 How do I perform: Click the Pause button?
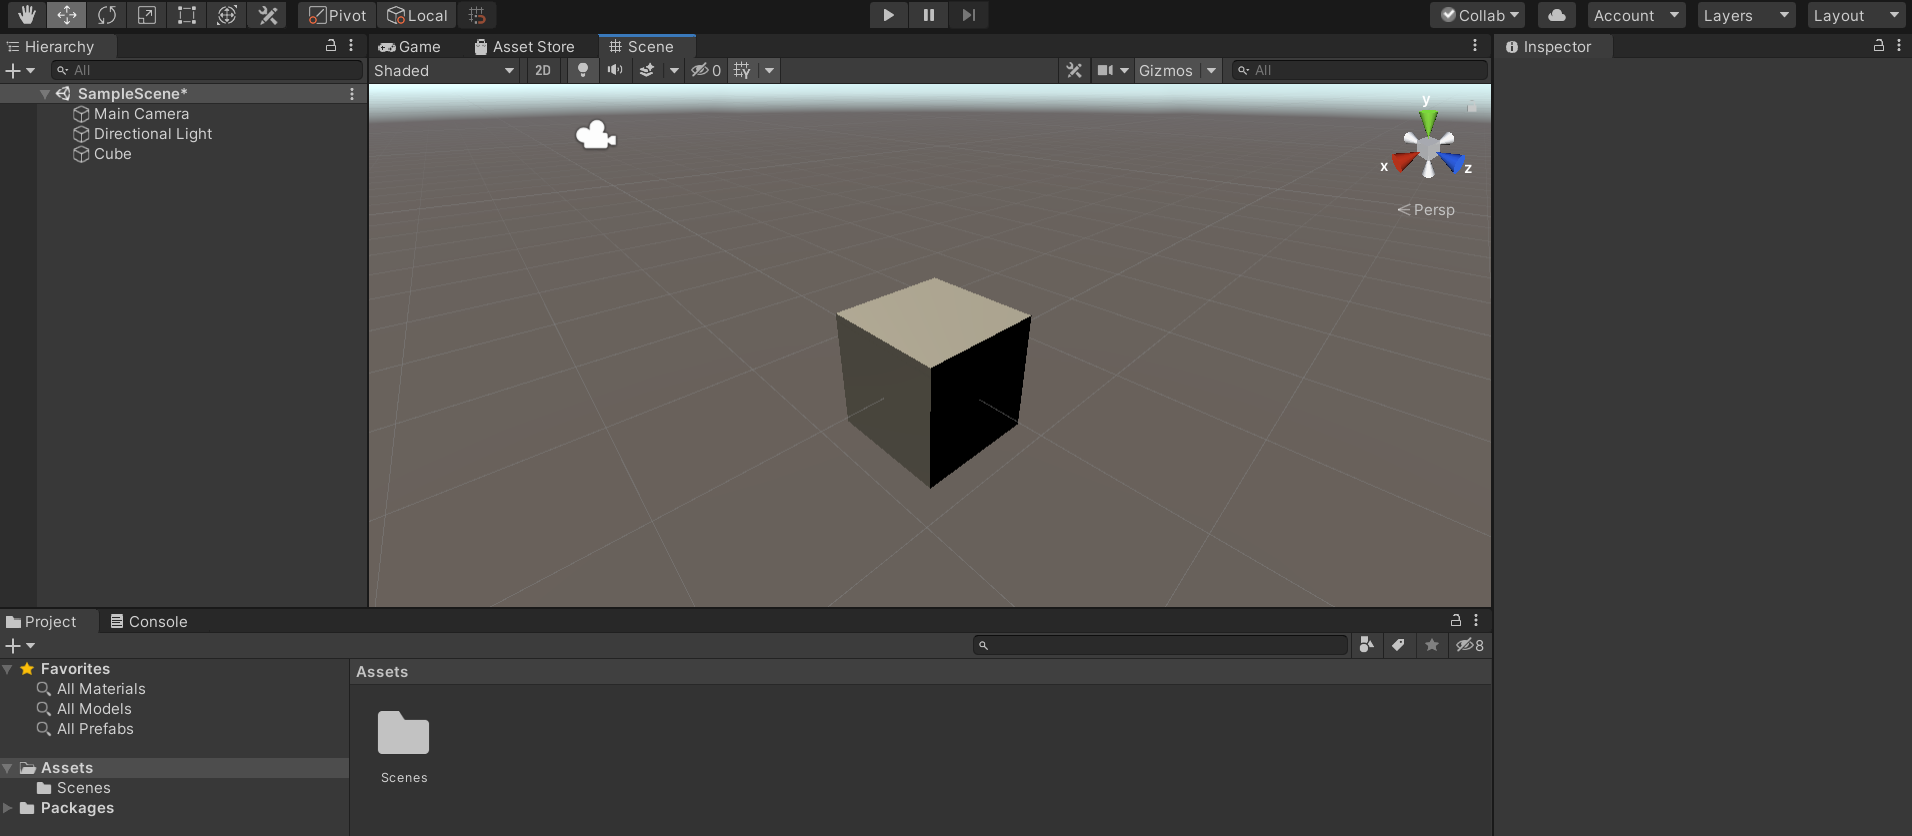click(929, 15)
